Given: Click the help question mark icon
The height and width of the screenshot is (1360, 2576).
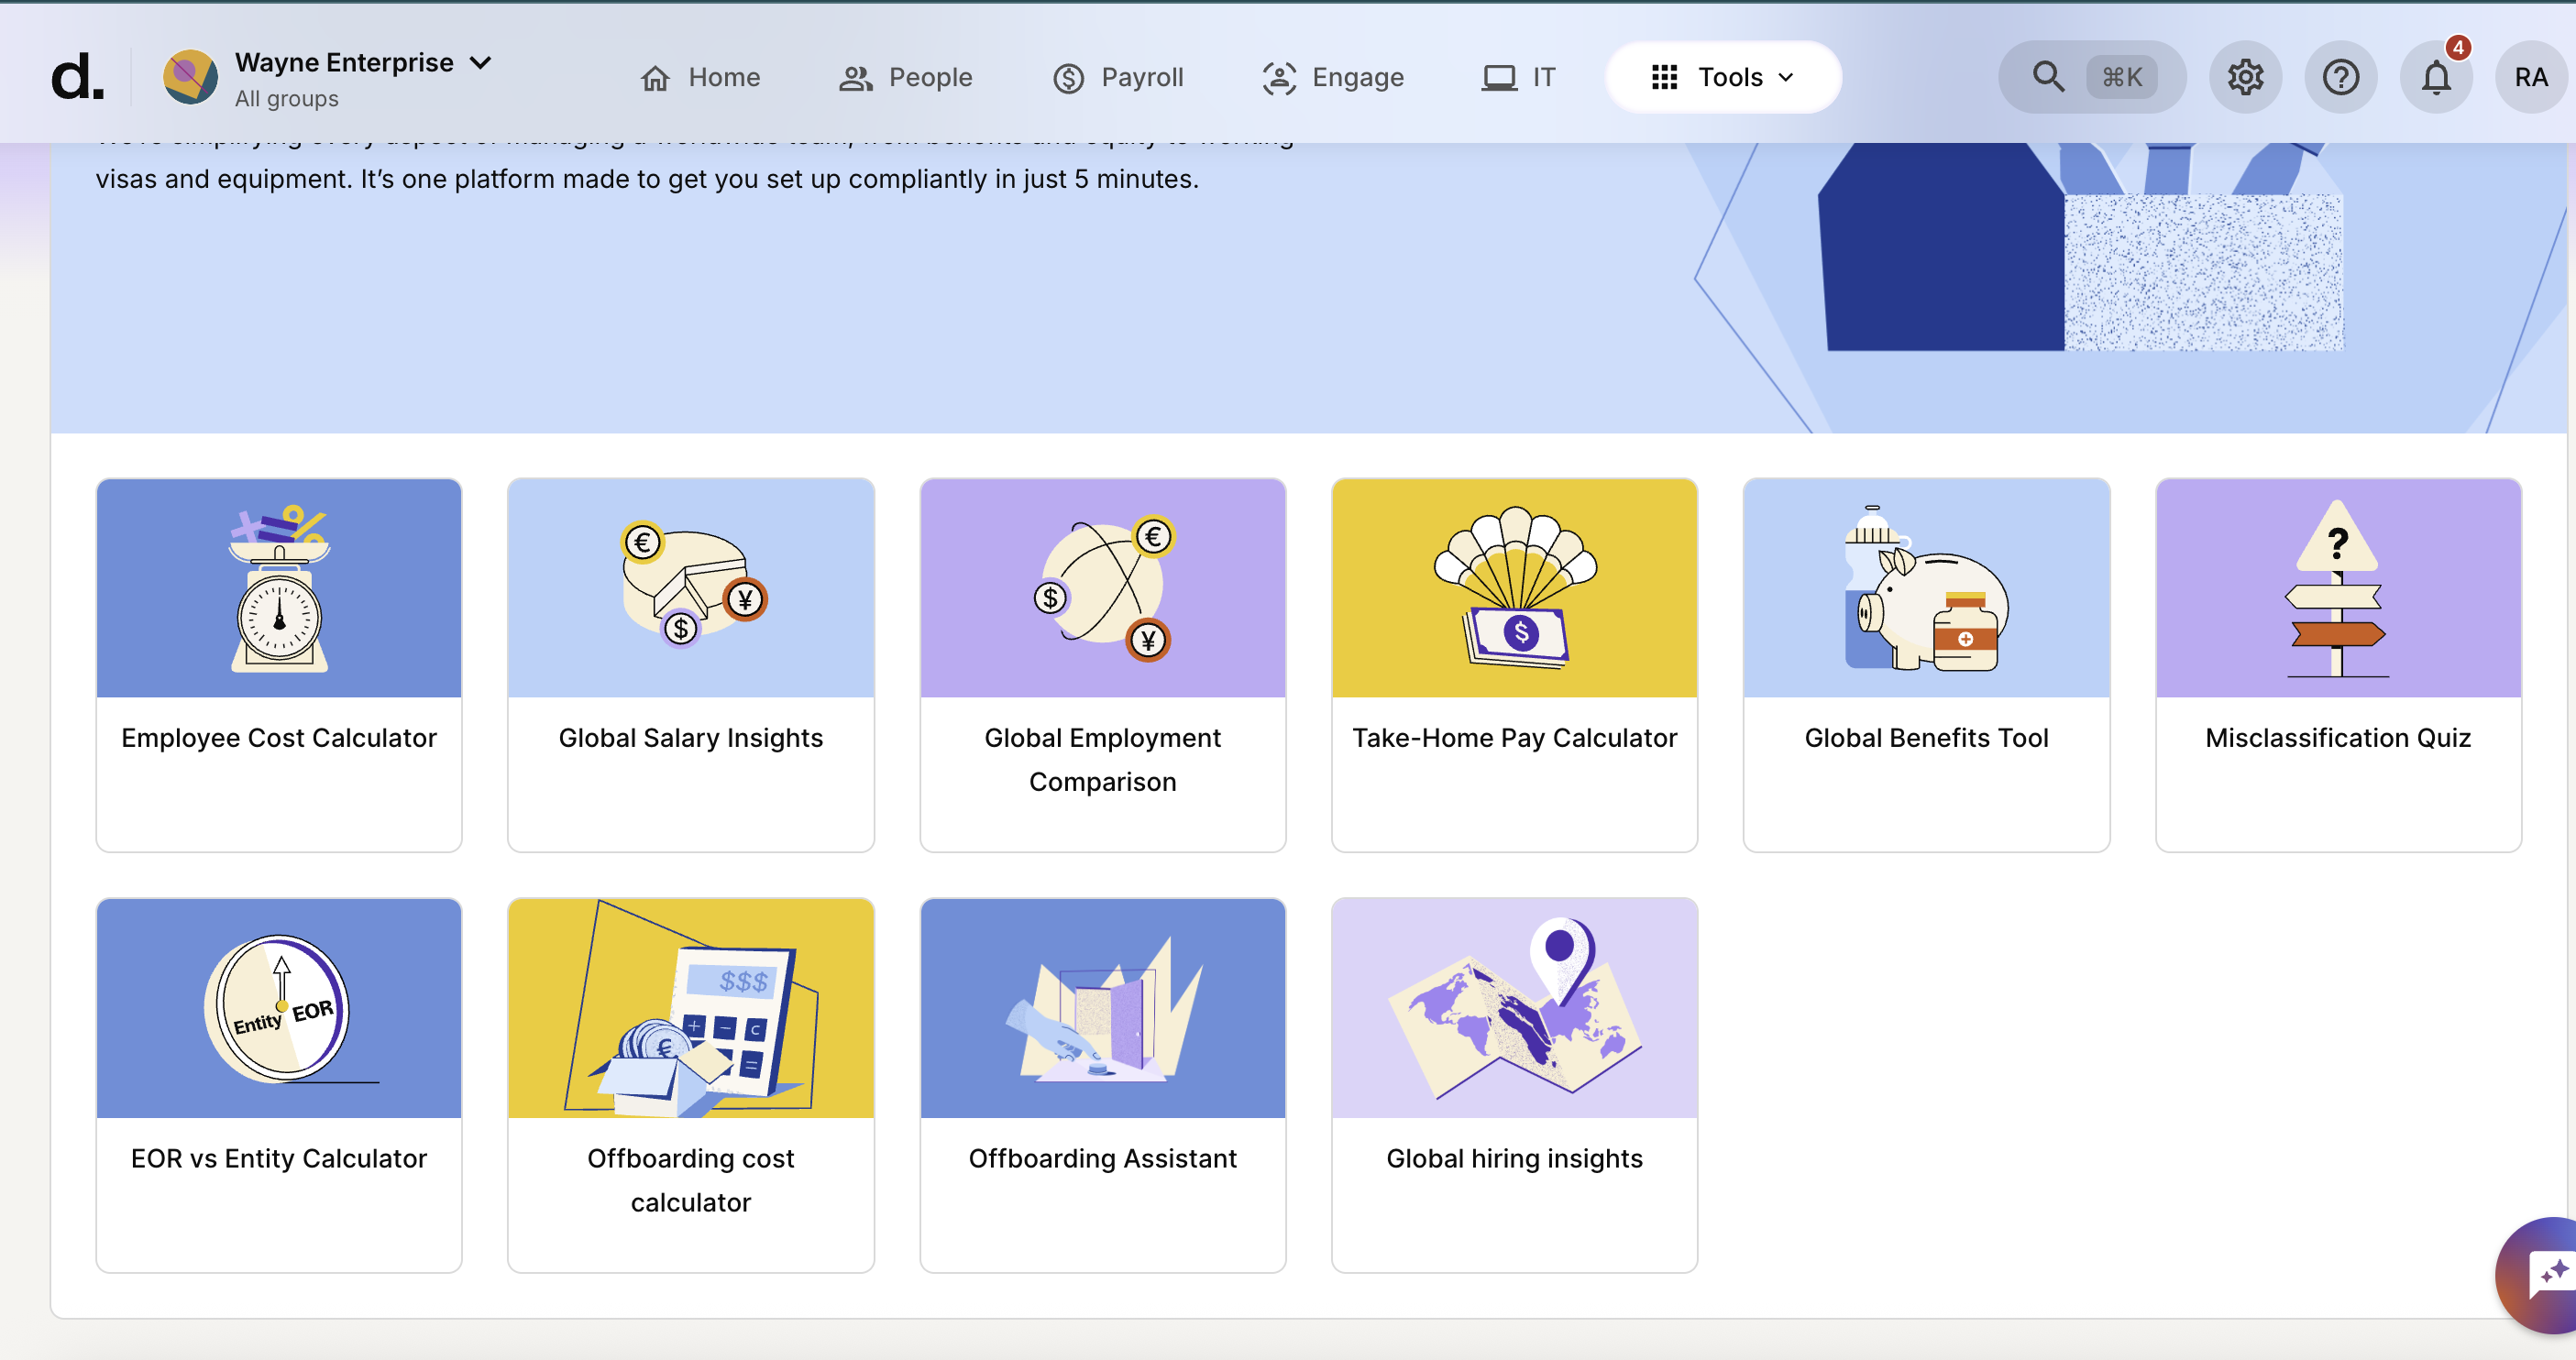Looking at the screenshot, I should [x=2340, y=77].
